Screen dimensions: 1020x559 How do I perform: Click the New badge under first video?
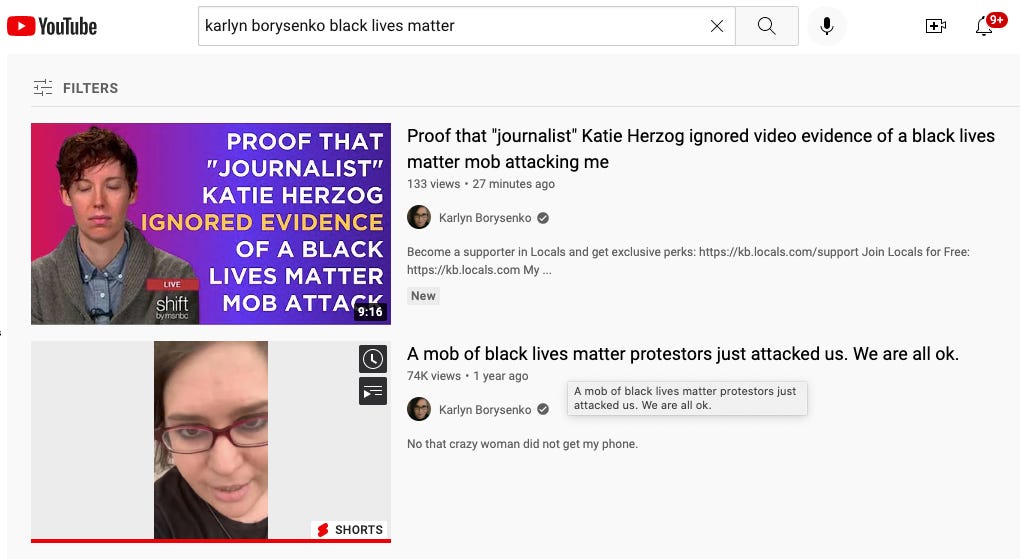point(423,296)
